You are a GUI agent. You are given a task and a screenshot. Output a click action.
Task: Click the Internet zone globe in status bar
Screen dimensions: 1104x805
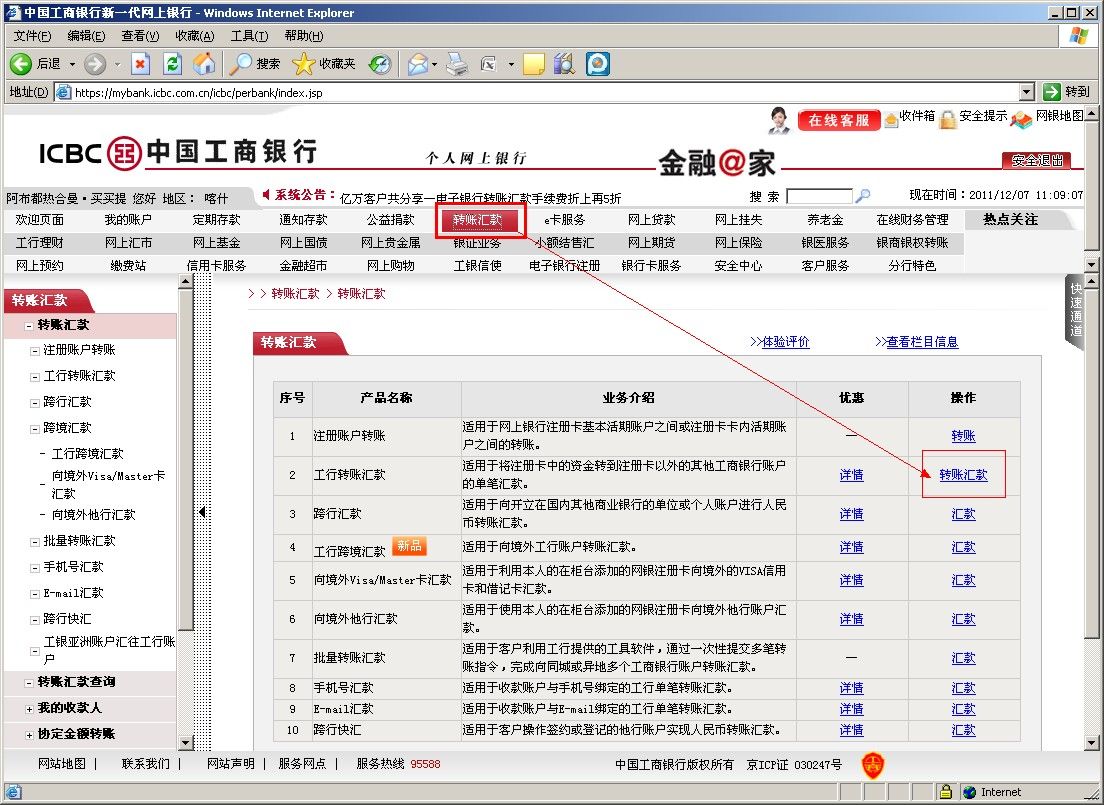coord(970,792)
